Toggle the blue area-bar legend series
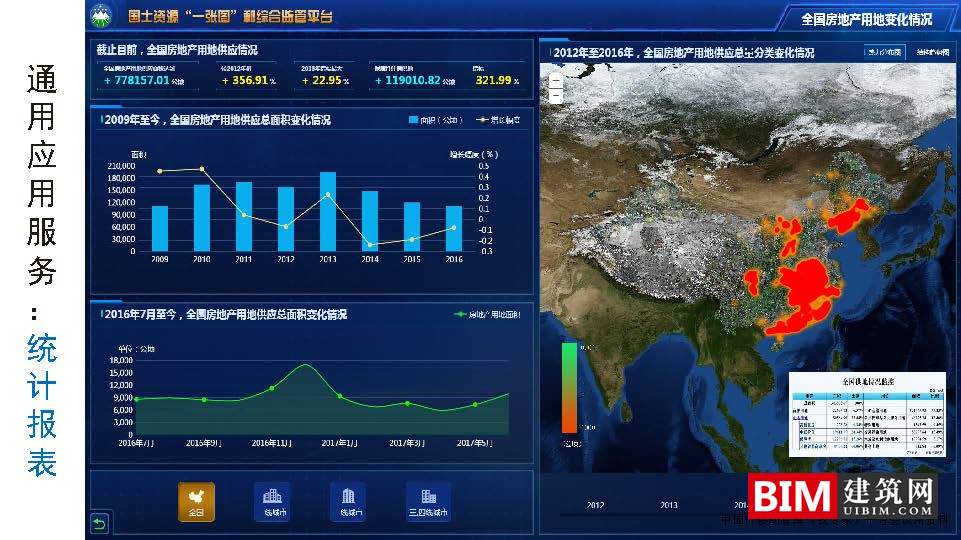This screenshot has width=961, height=540. tap(435, 120)
